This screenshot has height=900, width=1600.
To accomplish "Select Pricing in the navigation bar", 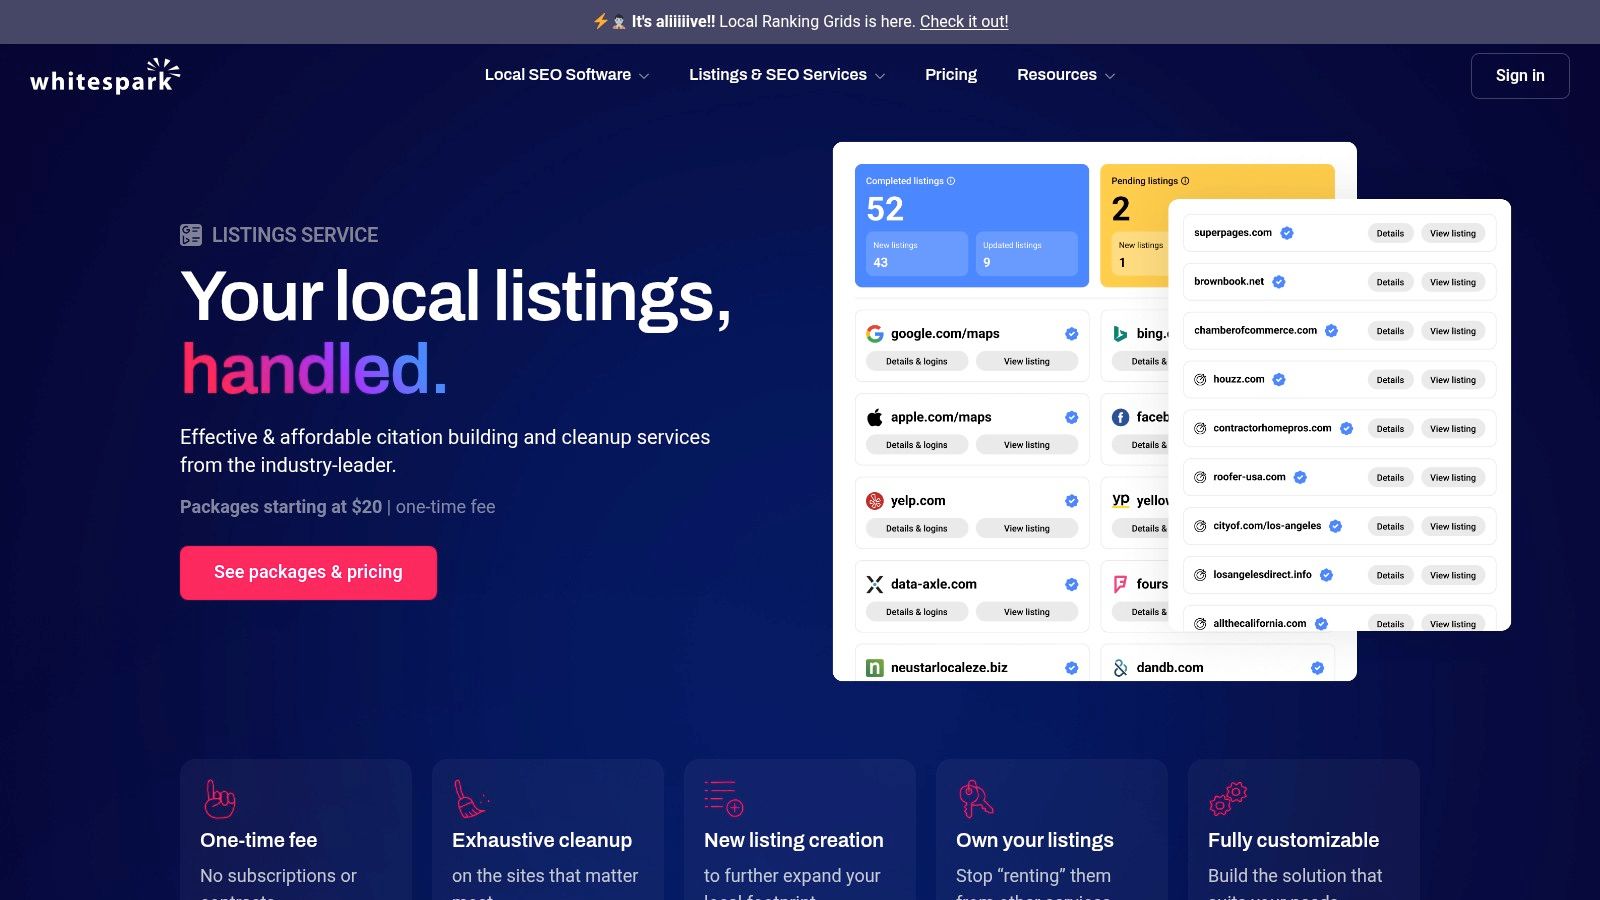I will [951, 75].
